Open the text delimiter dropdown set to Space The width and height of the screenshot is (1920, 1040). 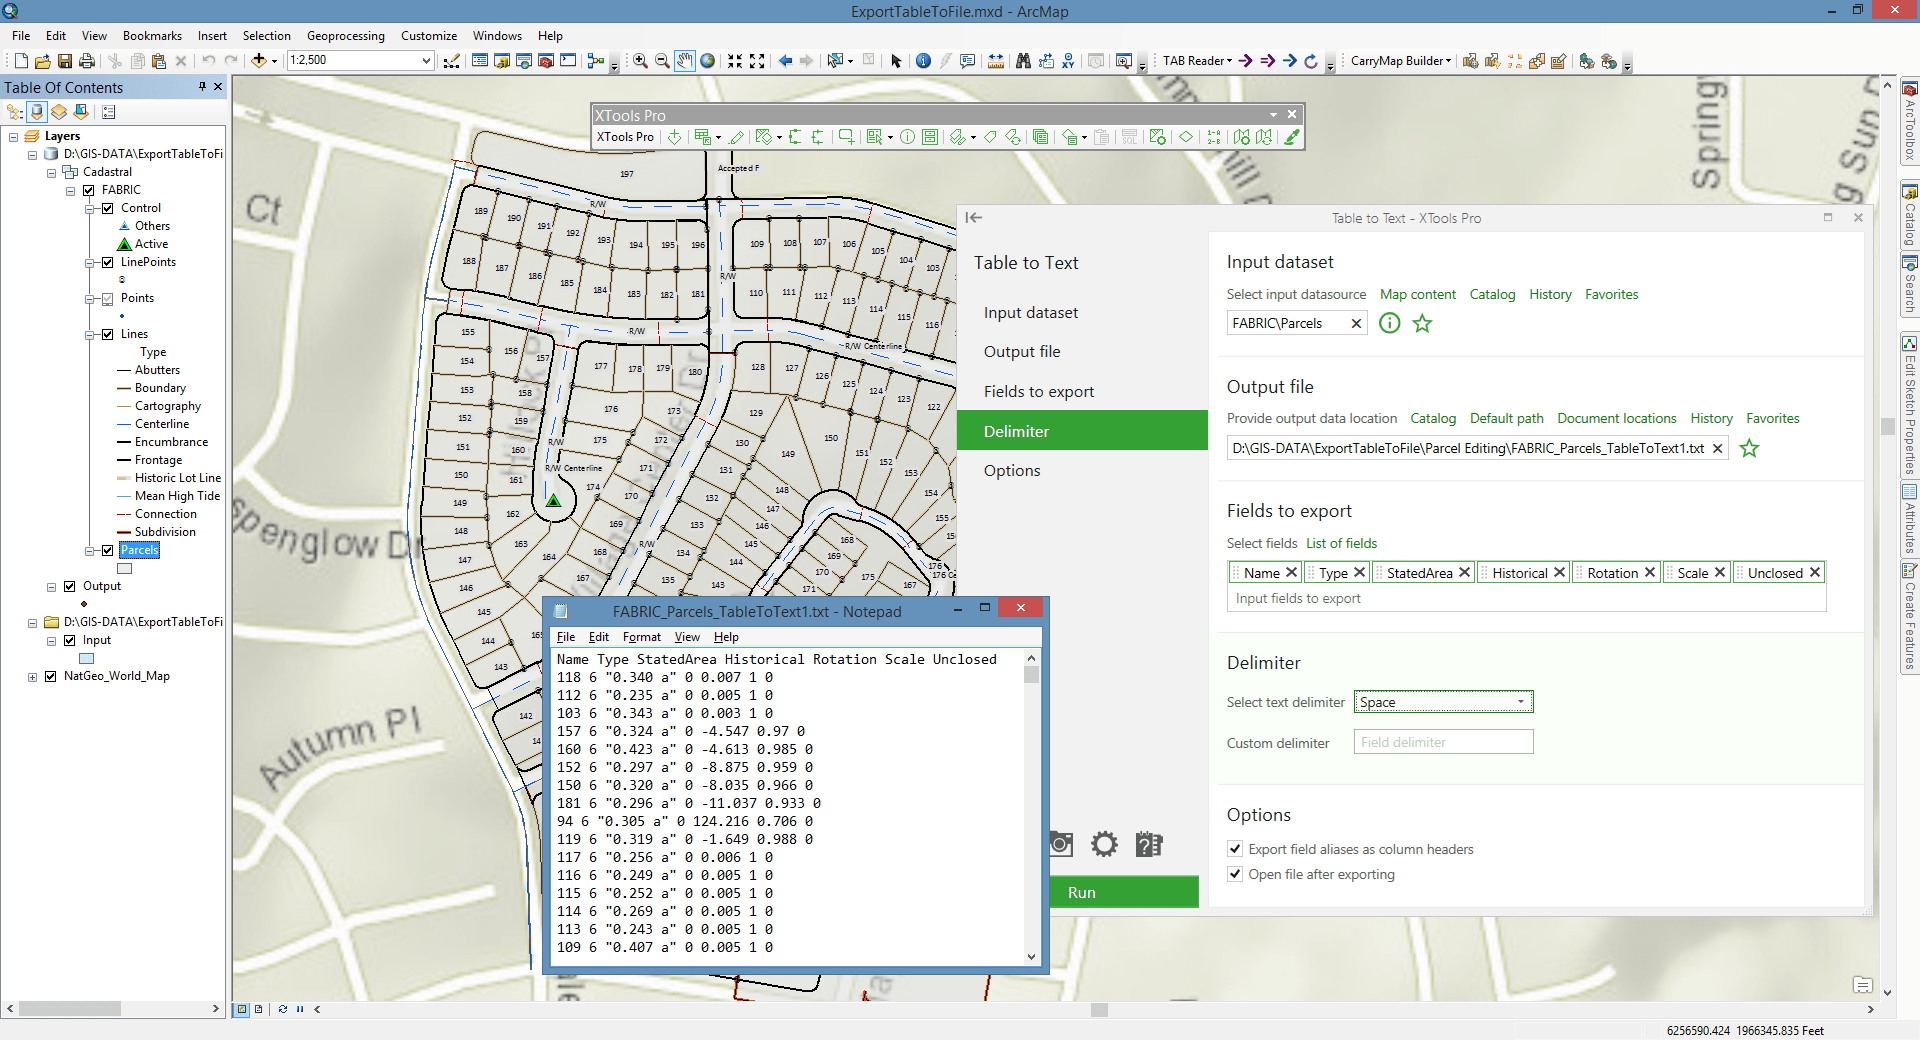(x=1443, y=702)
